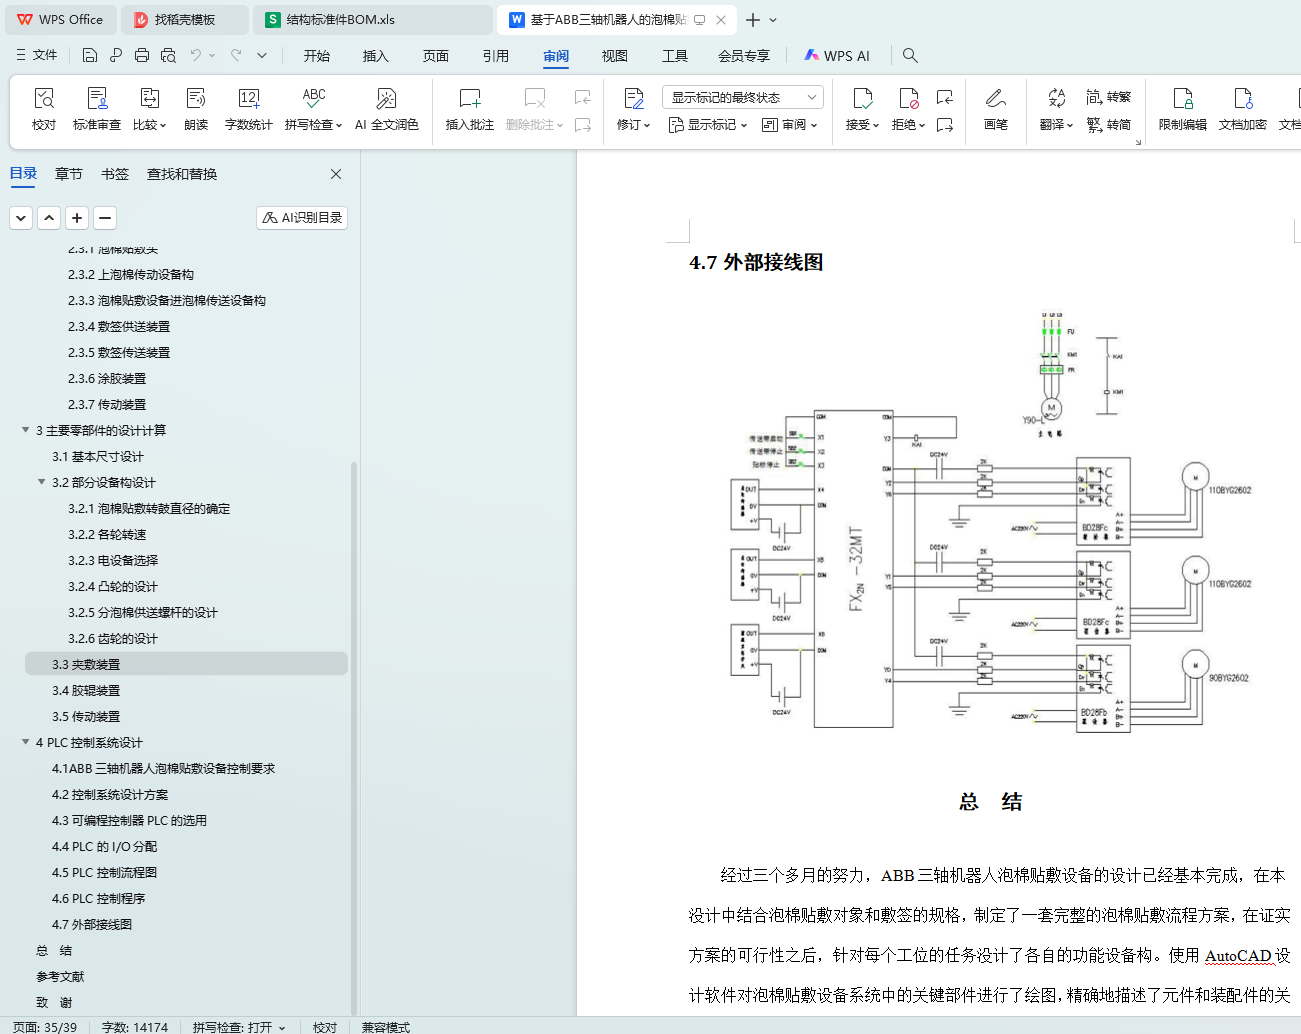Open the 显示标记的最终状态 combo box
This screenshot has width=1301, height=1034.
(x=742, y=97)
